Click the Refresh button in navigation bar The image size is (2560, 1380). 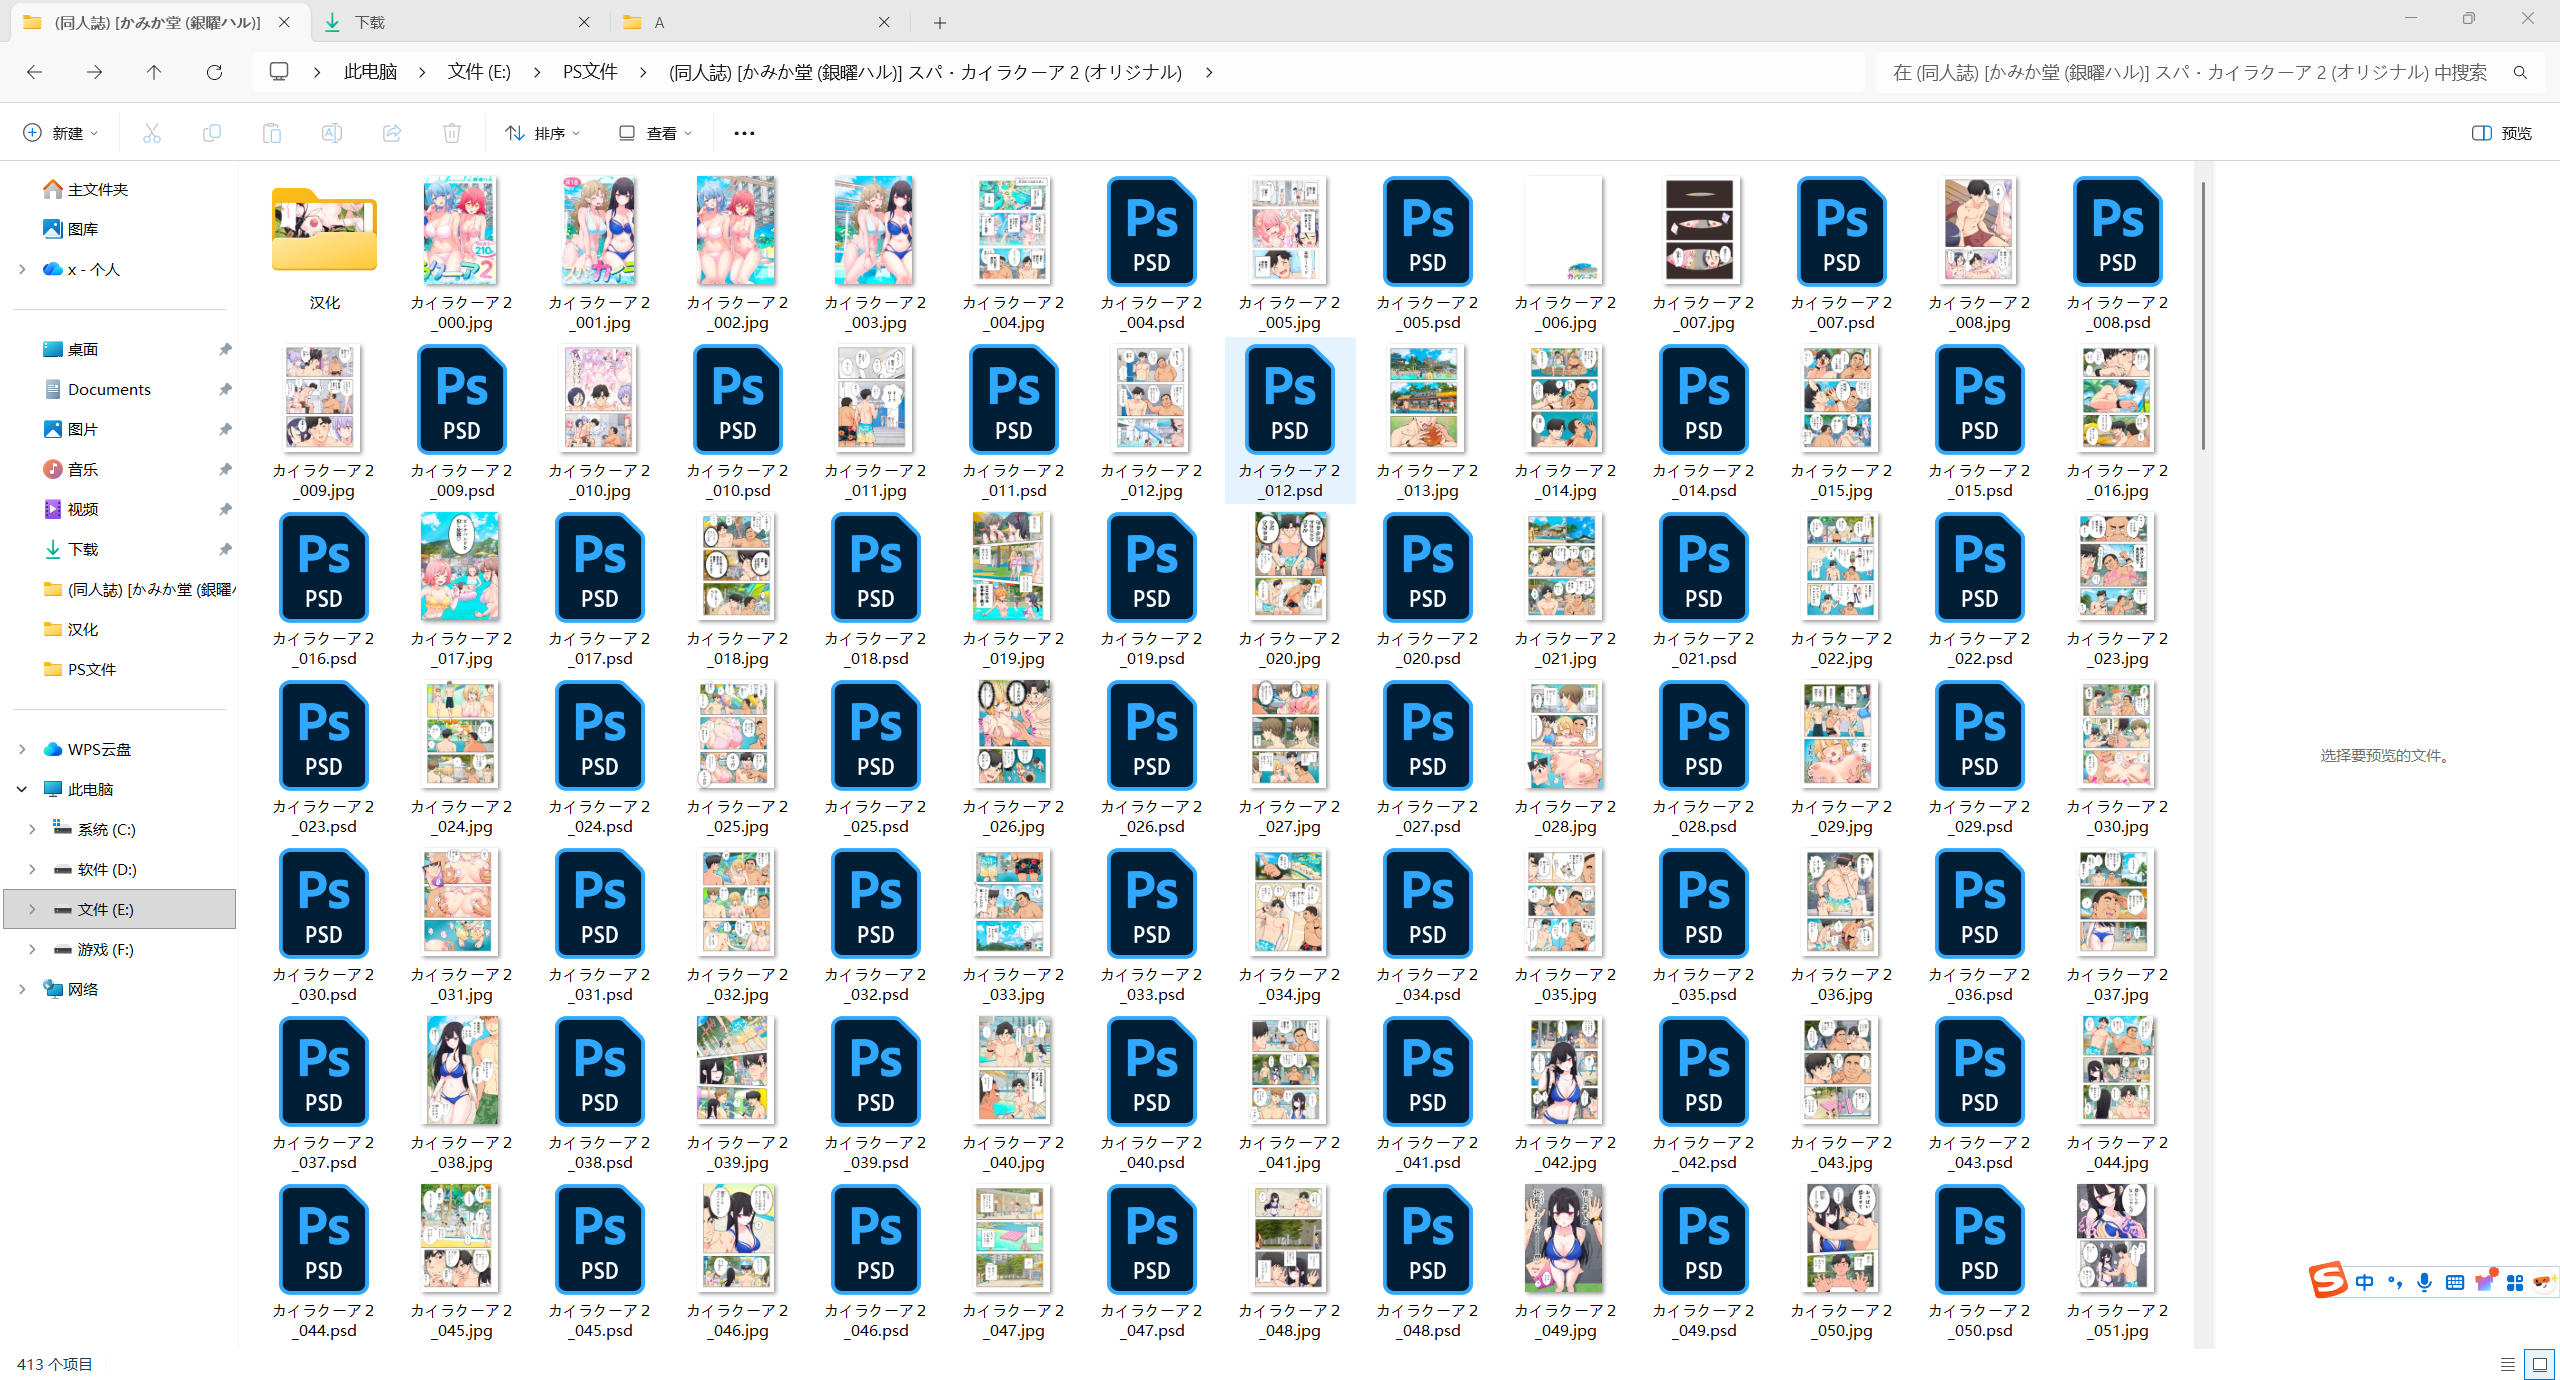214,72
